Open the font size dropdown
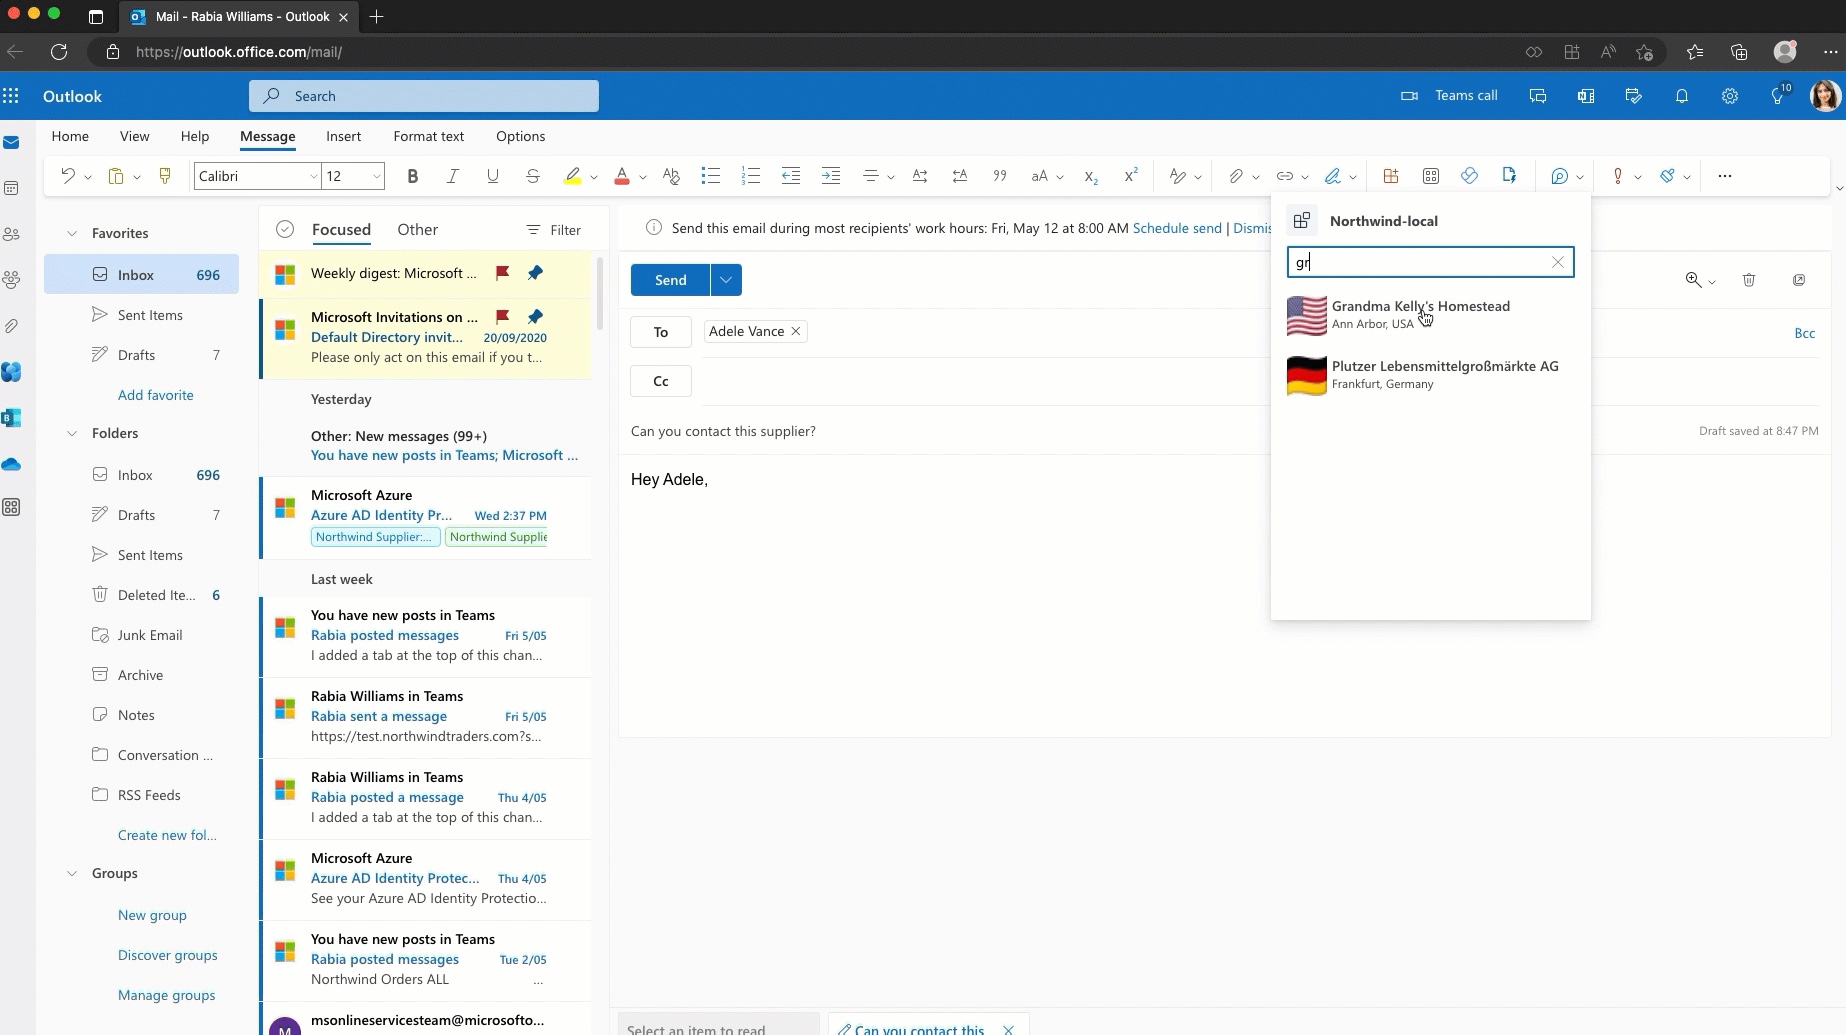1846x1035 pixels. coord(377,176)
